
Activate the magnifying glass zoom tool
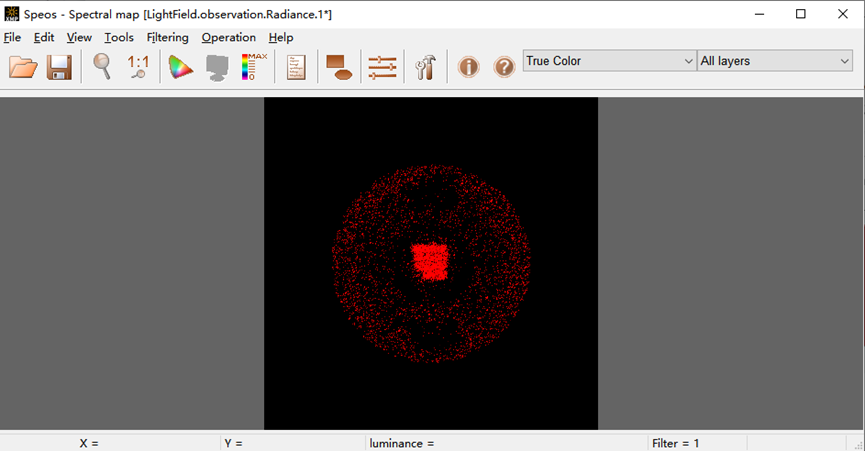pyautogui.click(x=102, y=67)
